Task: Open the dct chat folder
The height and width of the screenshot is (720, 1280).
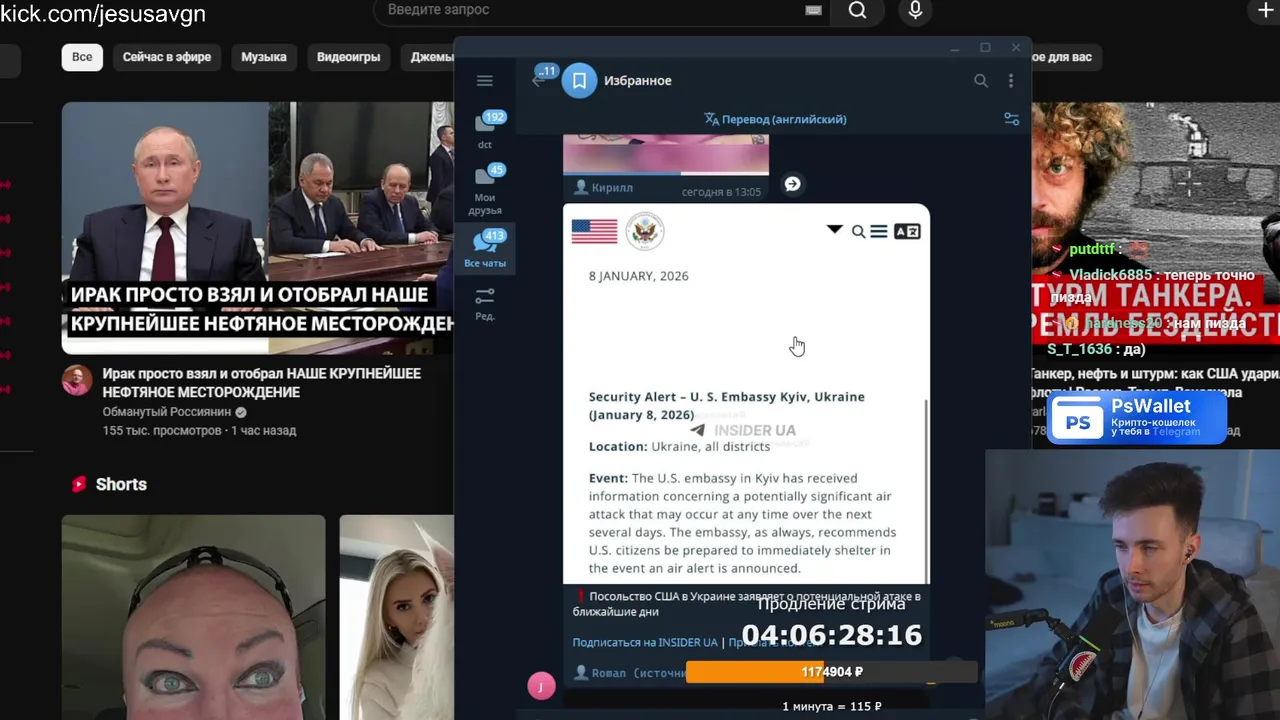Action: tap(485, 130)
